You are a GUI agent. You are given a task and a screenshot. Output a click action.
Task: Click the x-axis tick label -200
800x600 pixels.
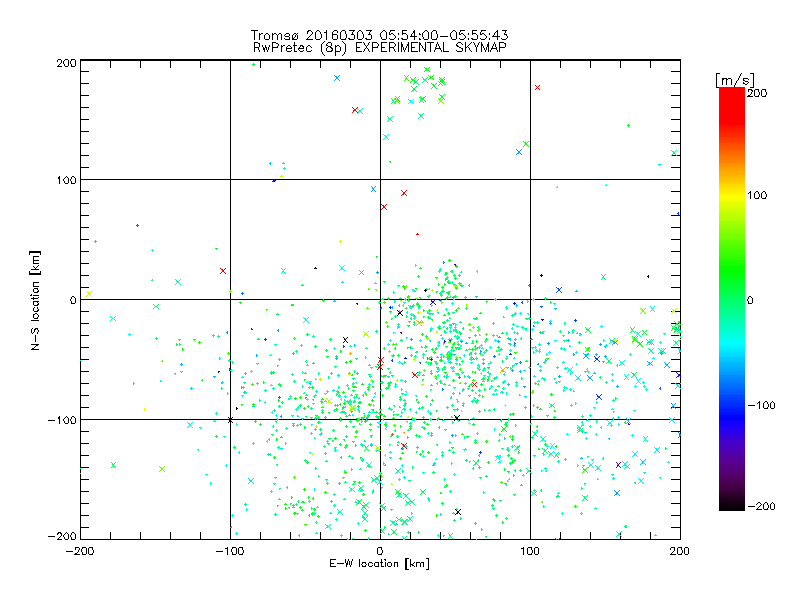(80, 551)
